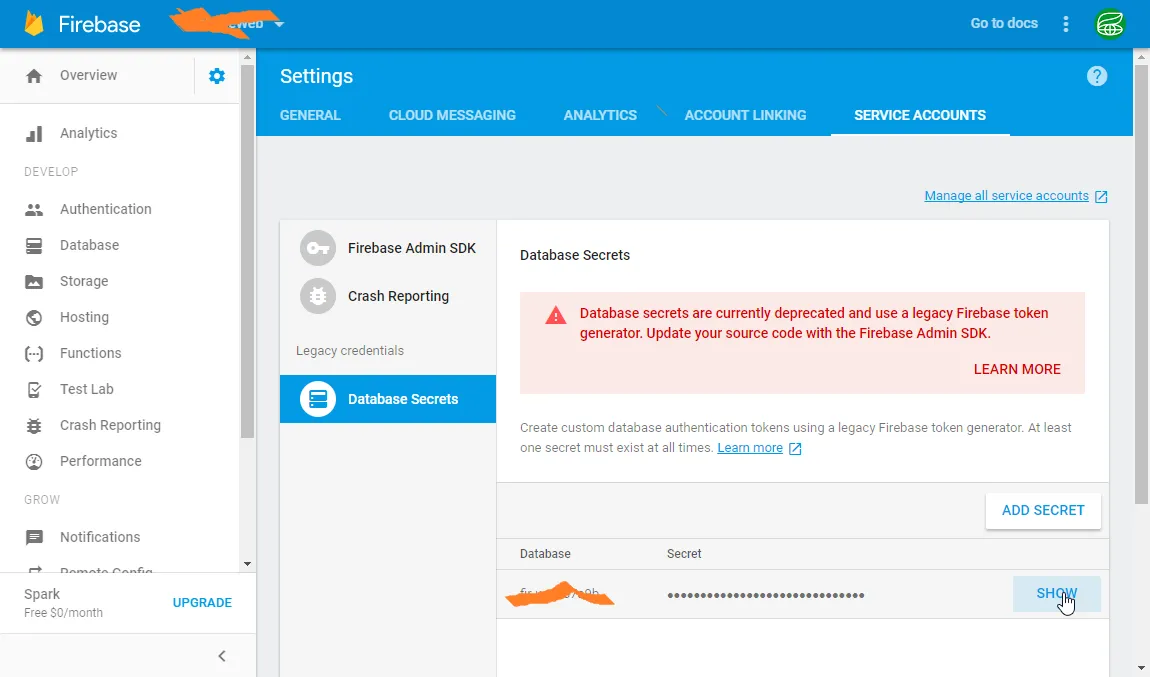Click the main page scrollbar thumb
The height and width of the screenshot is (677, 1150).
(x=1141, y=284)
